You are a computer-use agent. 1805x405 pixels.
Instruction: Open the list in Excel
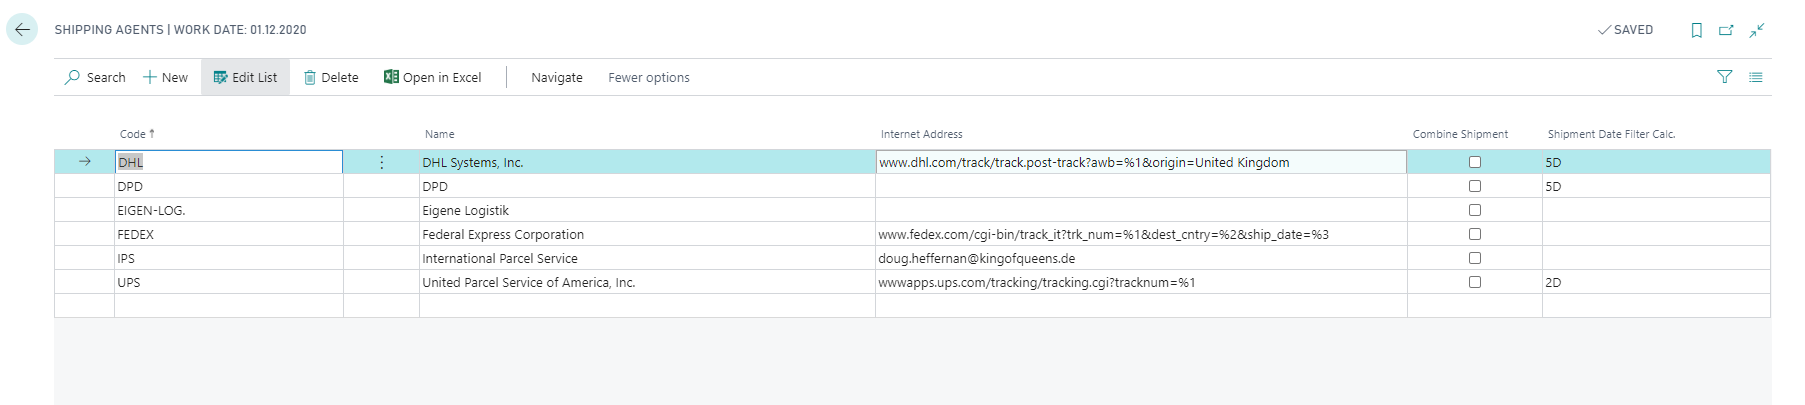pyautogui.click(x=433, y=77)
